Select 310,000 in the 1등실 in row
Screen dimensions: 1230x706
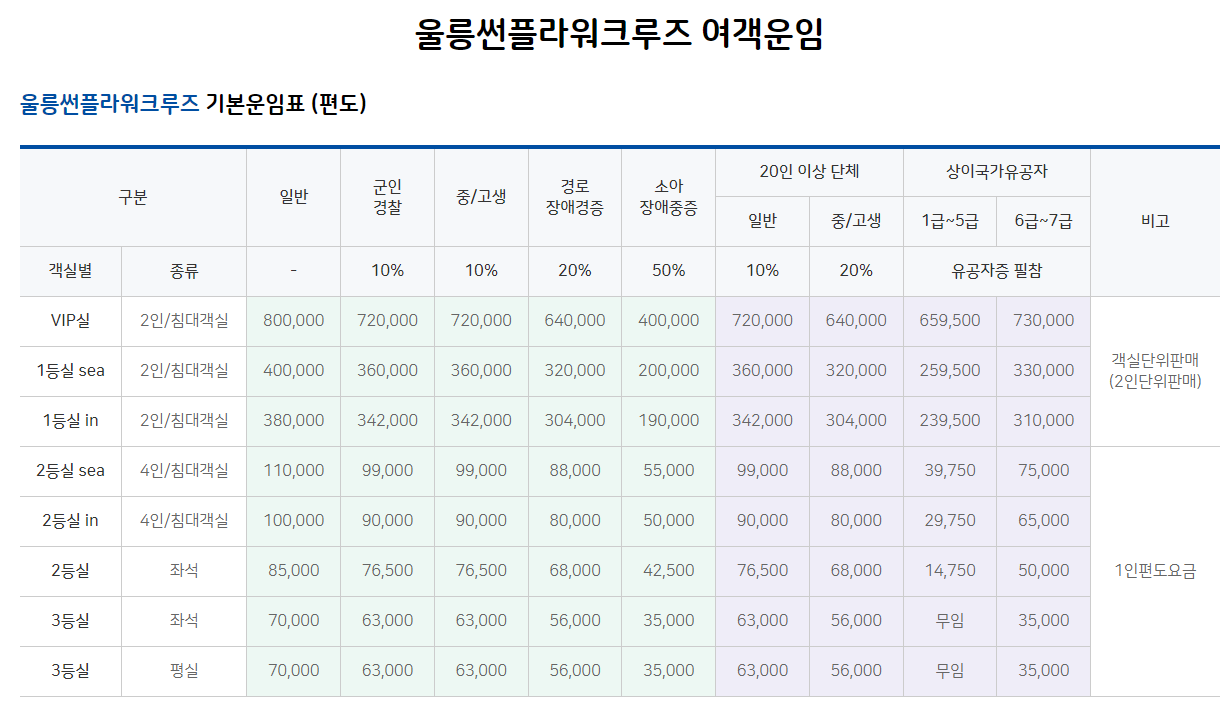pyautogui.click(x=1044, y=421)
